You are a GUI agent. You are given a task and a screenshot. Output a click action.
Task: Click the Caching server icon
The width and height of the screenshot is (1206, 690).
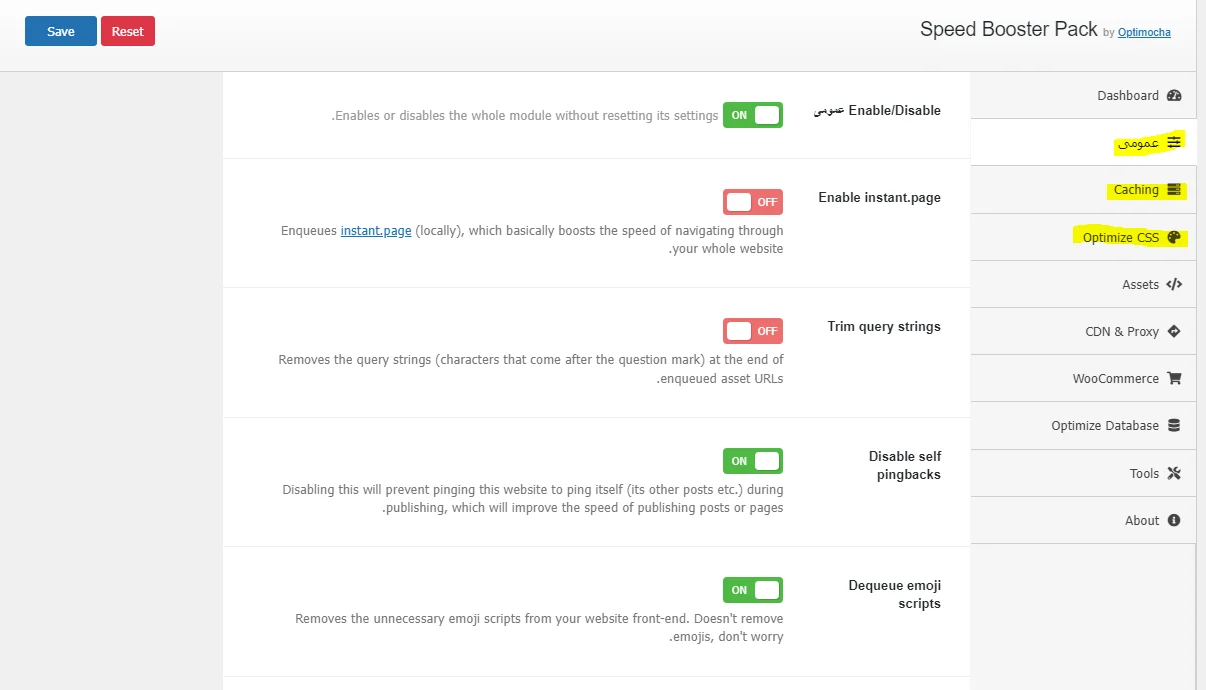pos(1174,190)
